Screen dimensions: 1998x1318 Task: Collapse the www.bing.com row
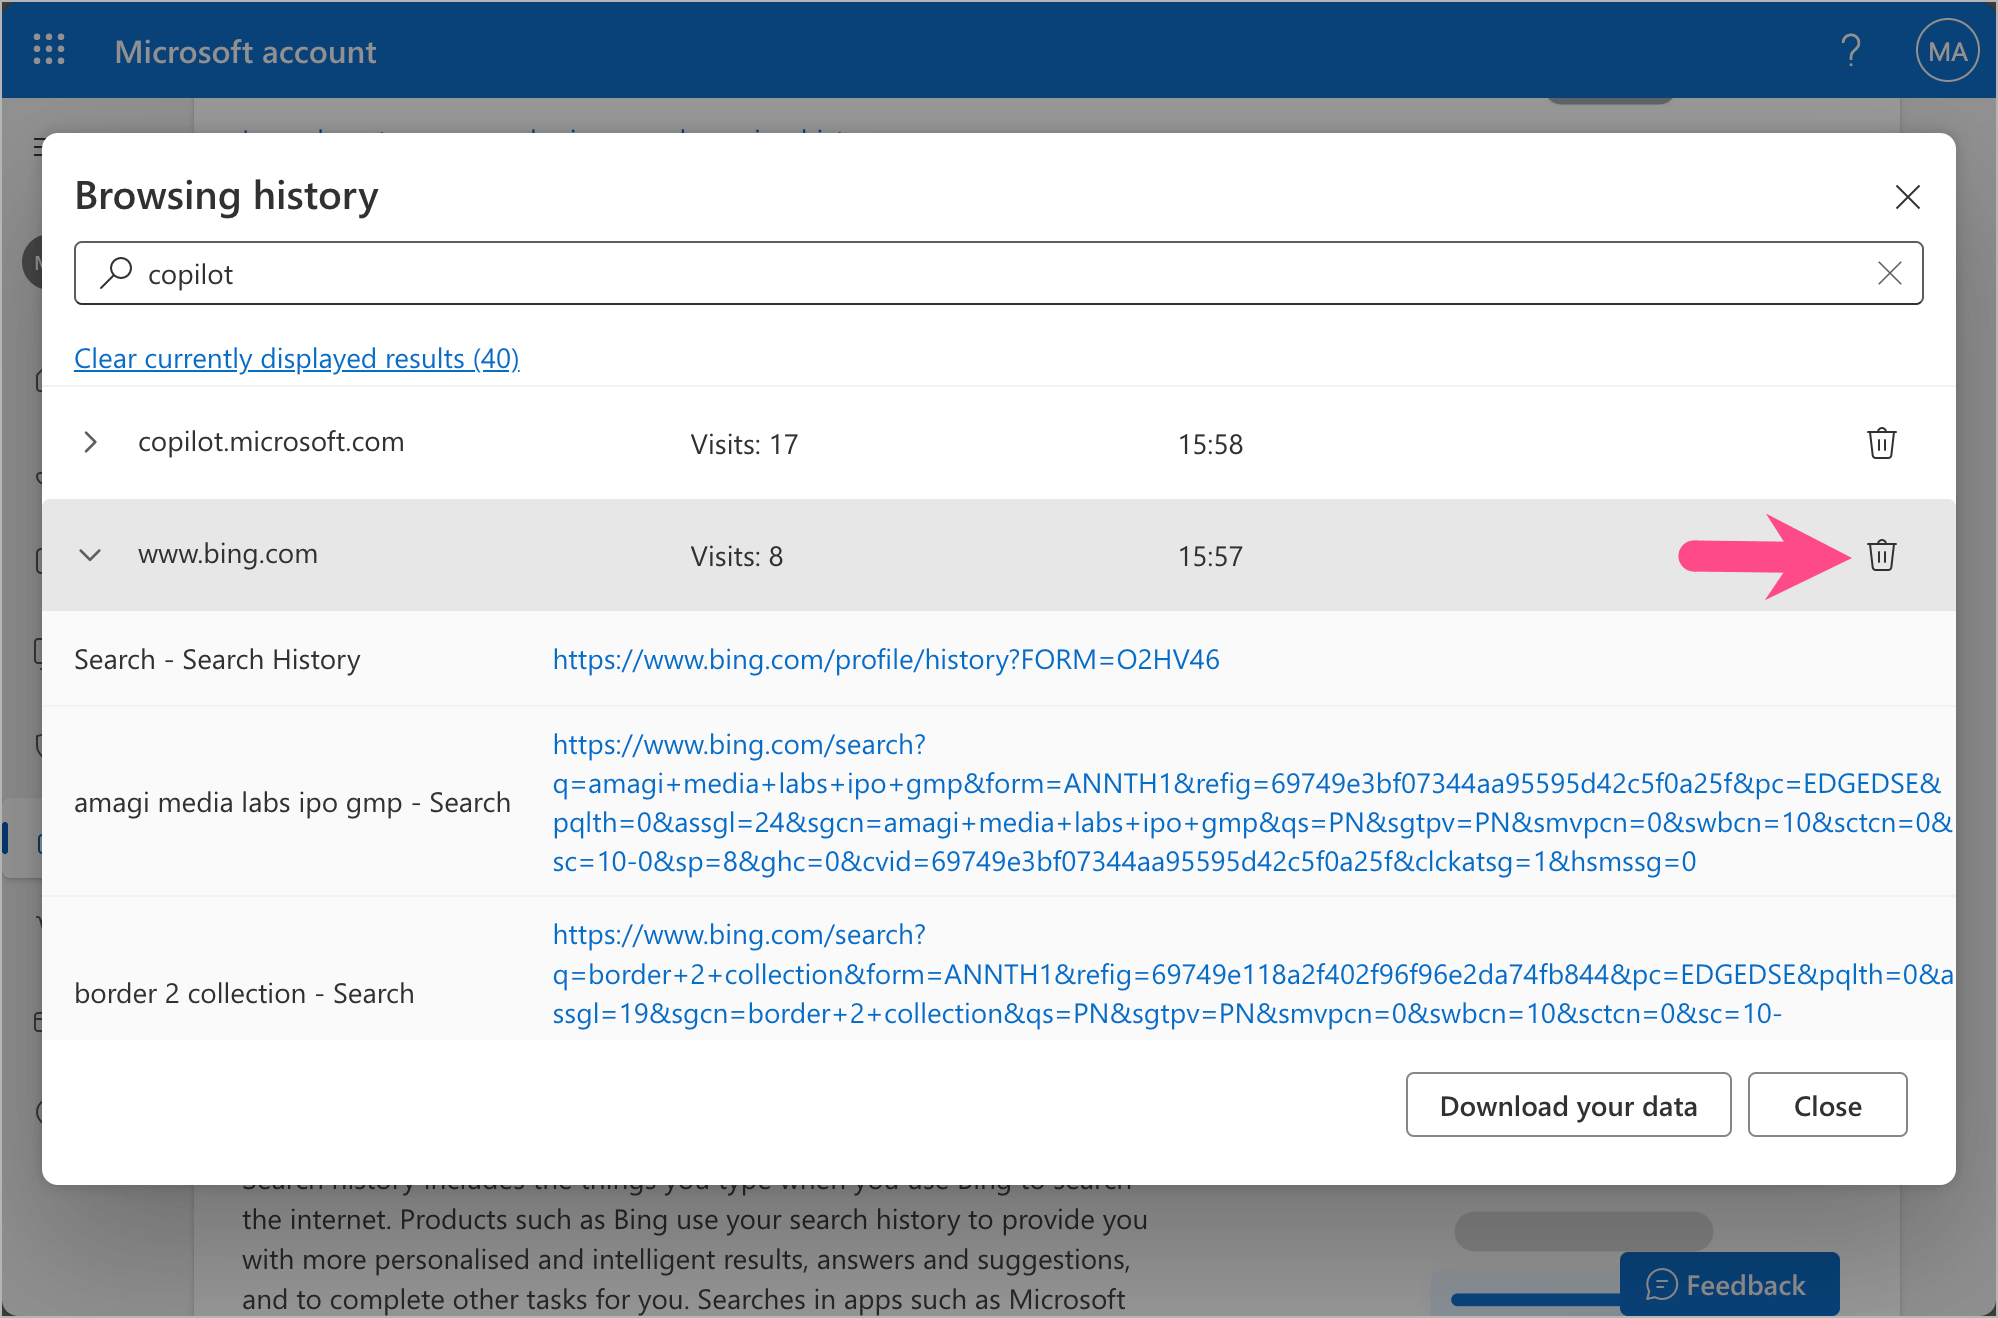[x=90, y=555]
